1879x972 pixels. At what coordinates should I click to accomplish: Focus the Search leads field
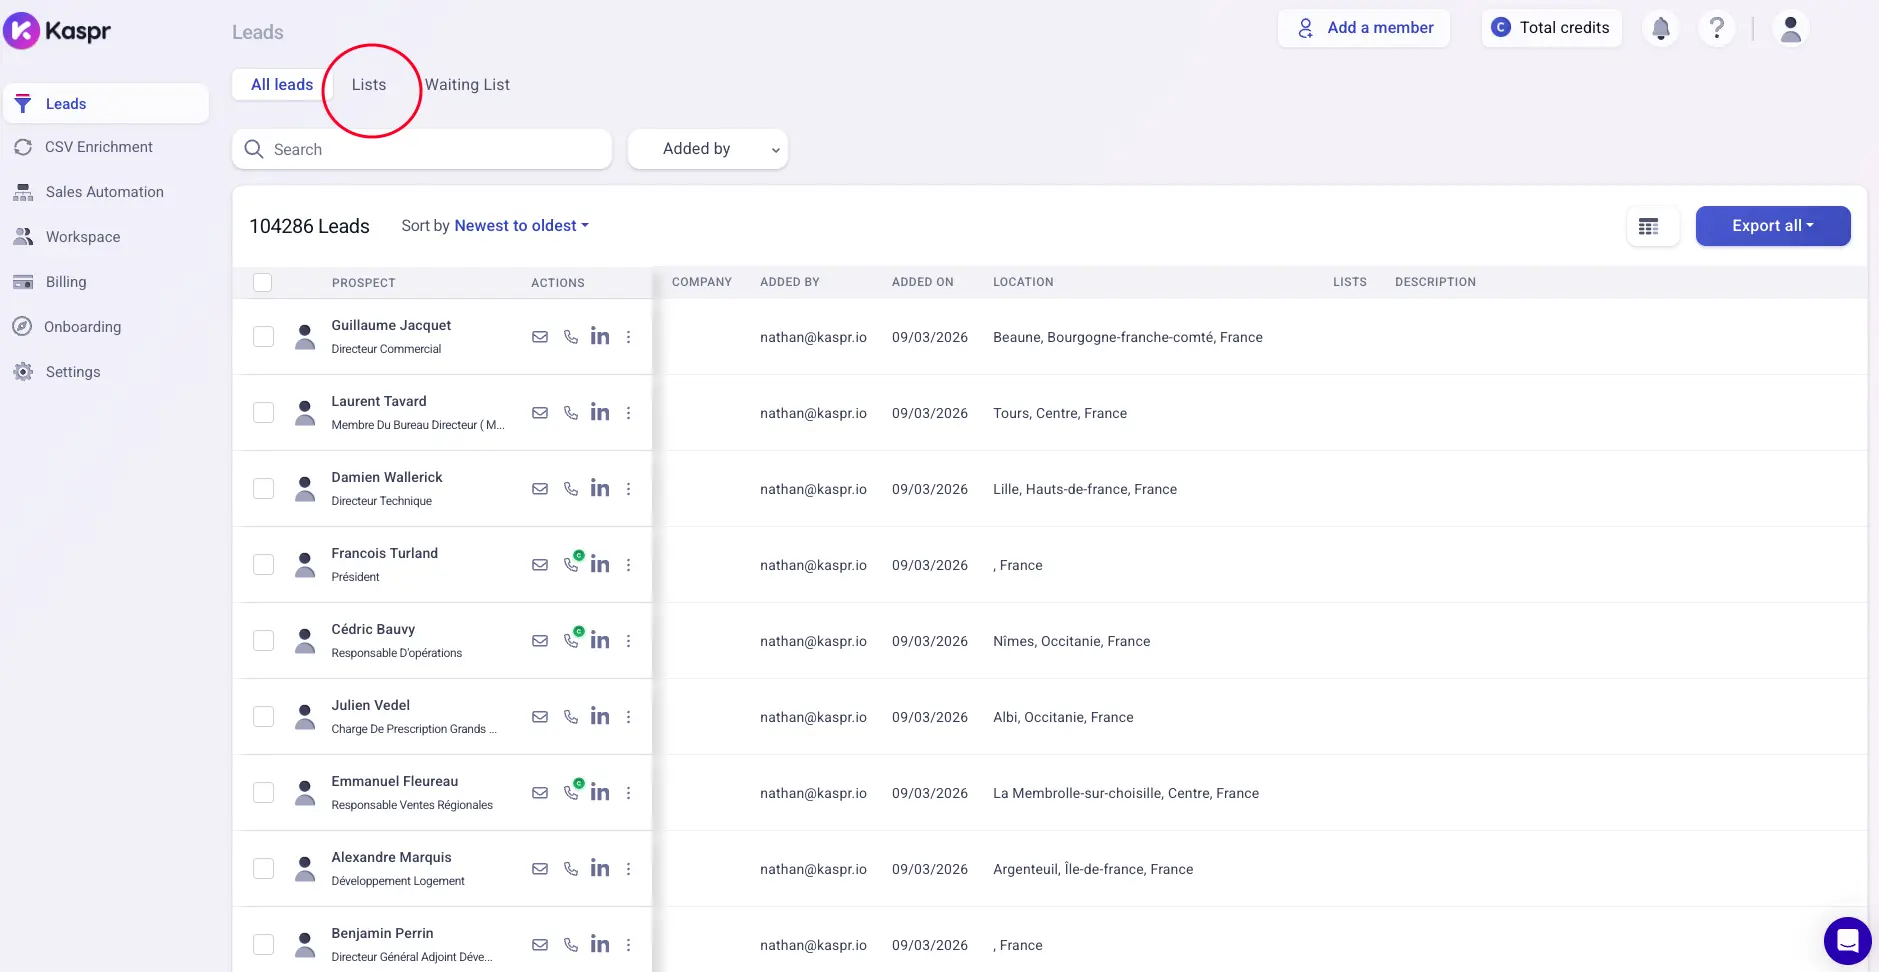[422, 149]
